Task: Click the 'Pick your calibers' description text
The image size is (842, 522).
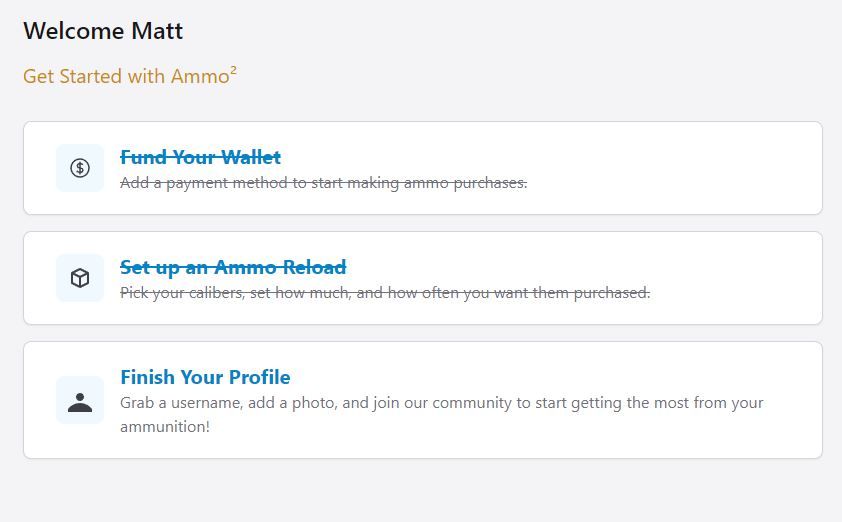Action: click(x=385, y=293)
